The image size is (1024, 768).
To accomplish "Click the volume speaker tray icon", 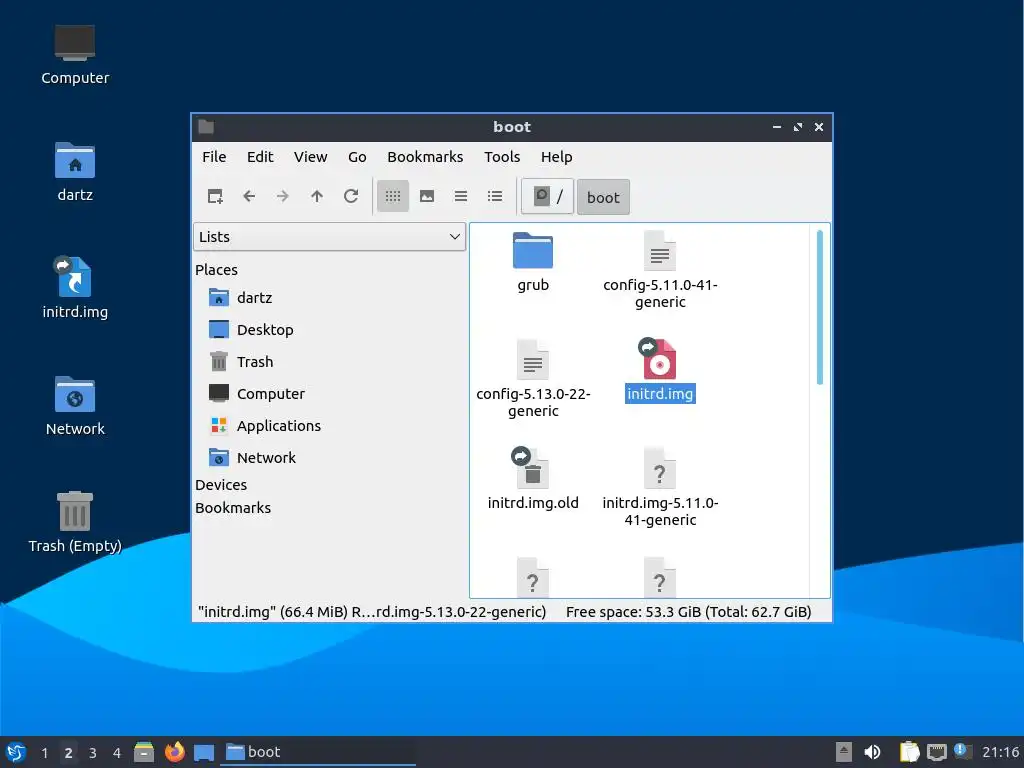I will pyautogui.click(x=872, y=752).
